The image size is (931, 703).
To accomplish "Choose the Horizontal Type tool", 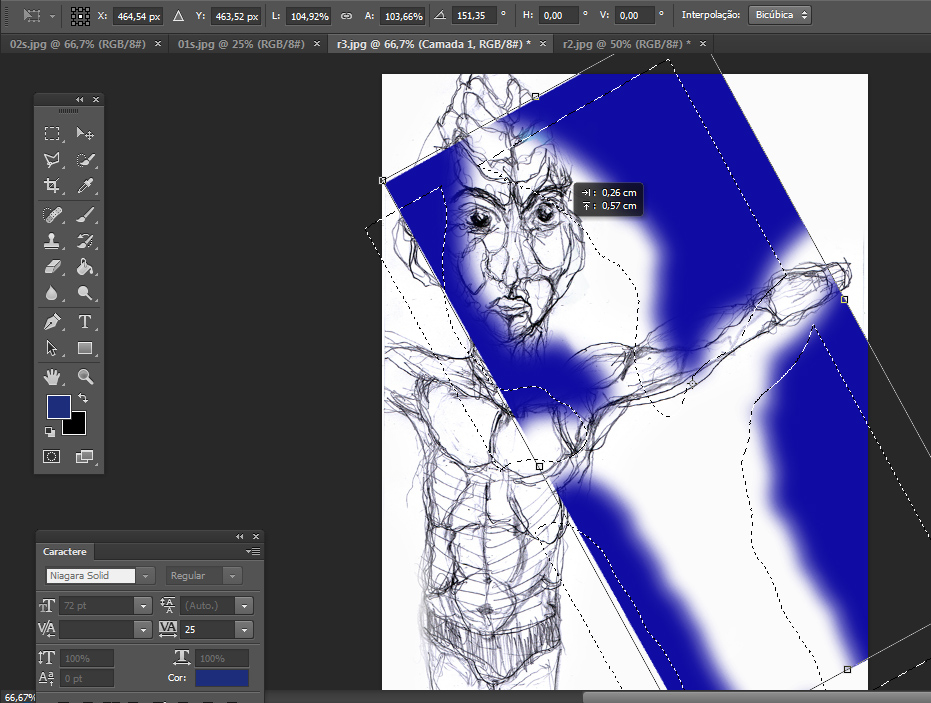I will 86,322.
